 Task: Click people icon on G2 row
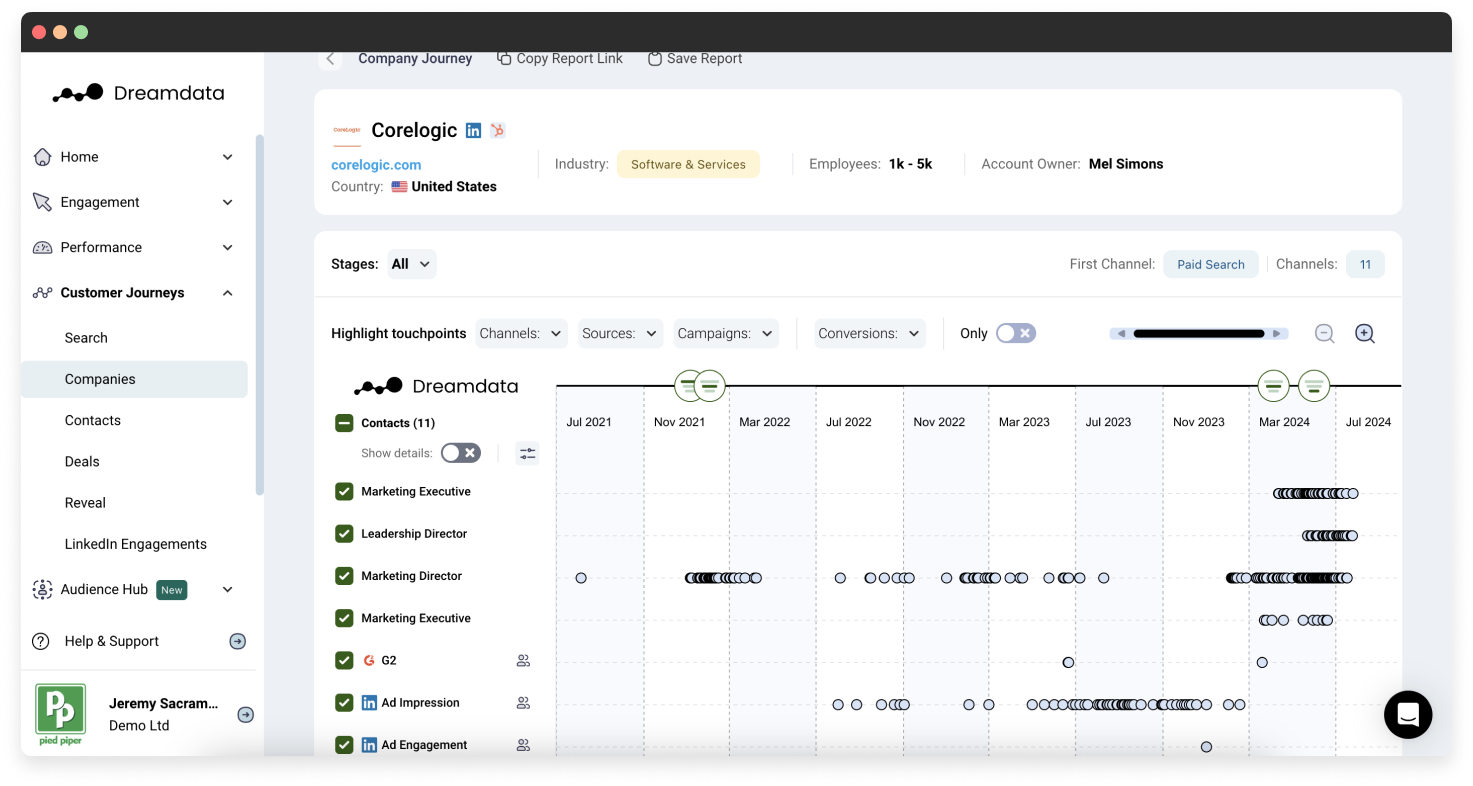tap(523, 661)
